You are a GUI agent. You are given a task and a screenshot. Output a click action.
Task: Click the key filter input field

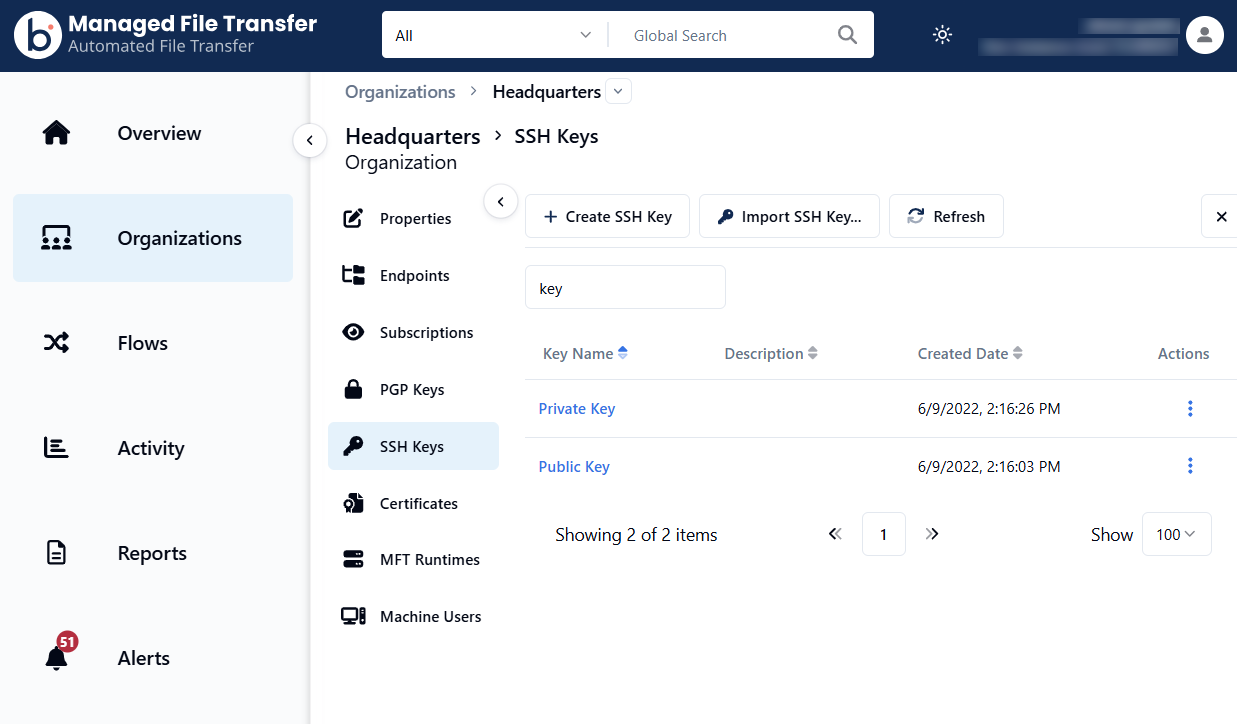(x=625, y=287)
